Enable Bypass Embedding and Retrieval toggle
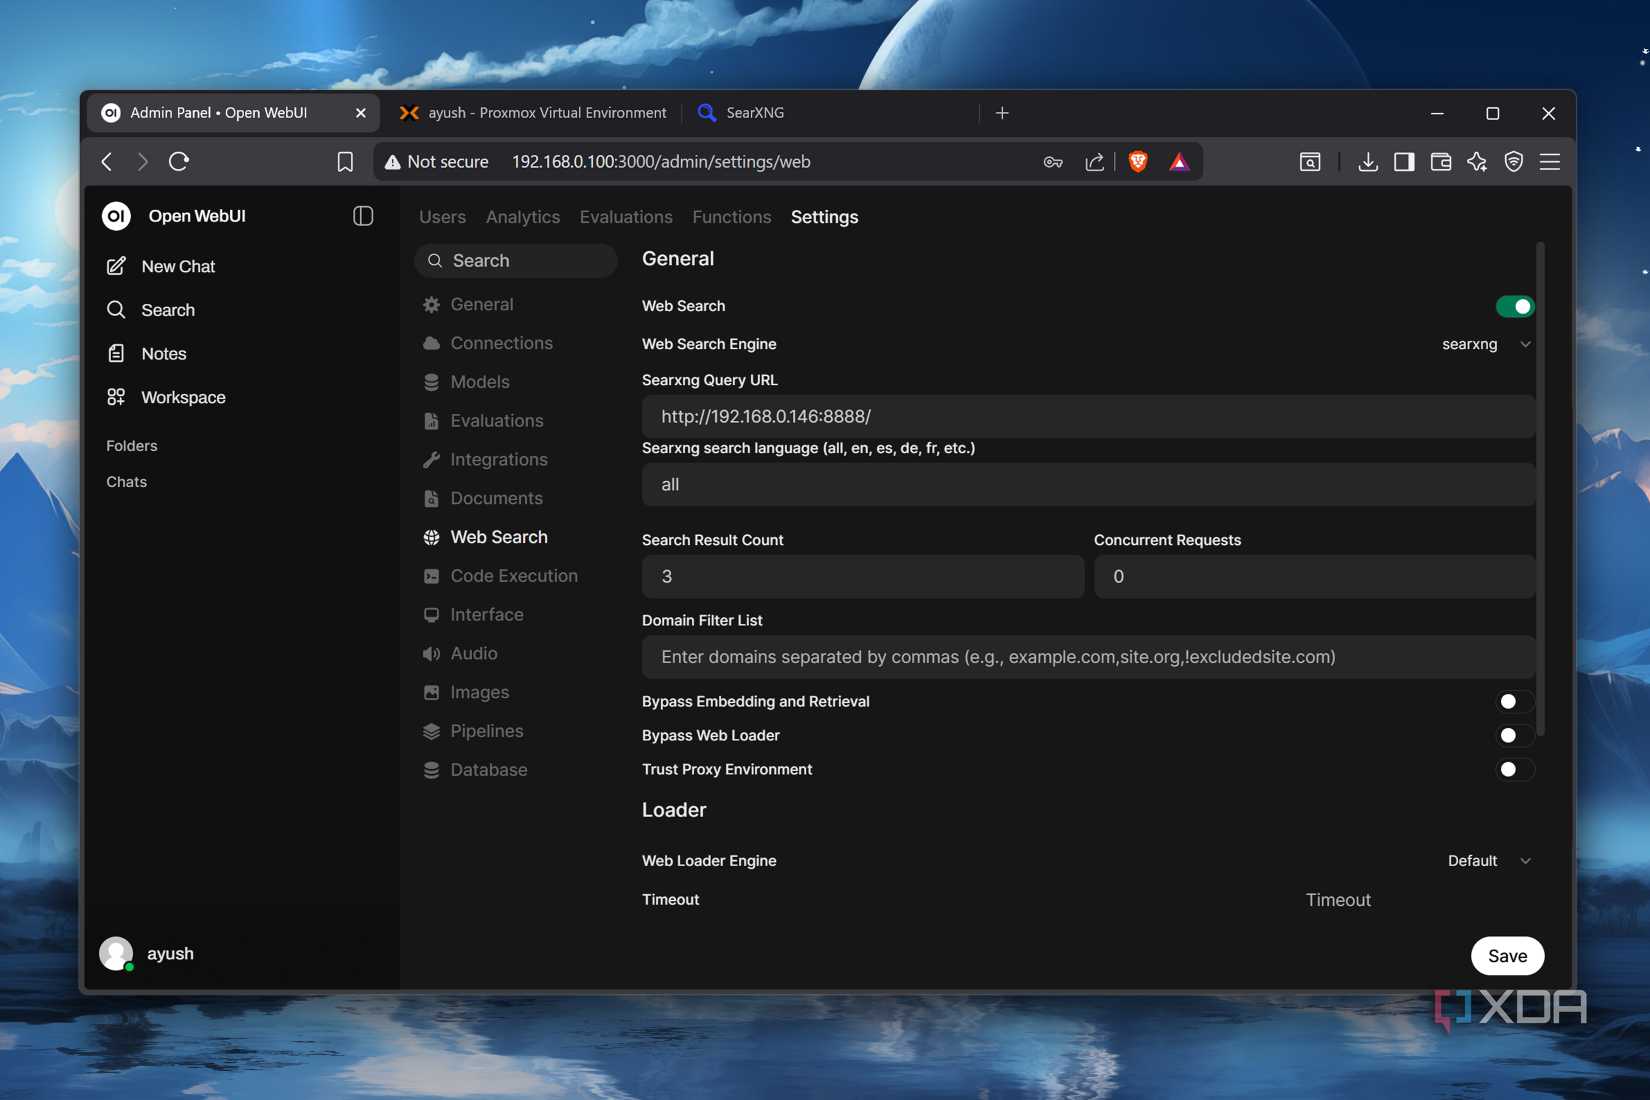 (x=1515, y=702)
